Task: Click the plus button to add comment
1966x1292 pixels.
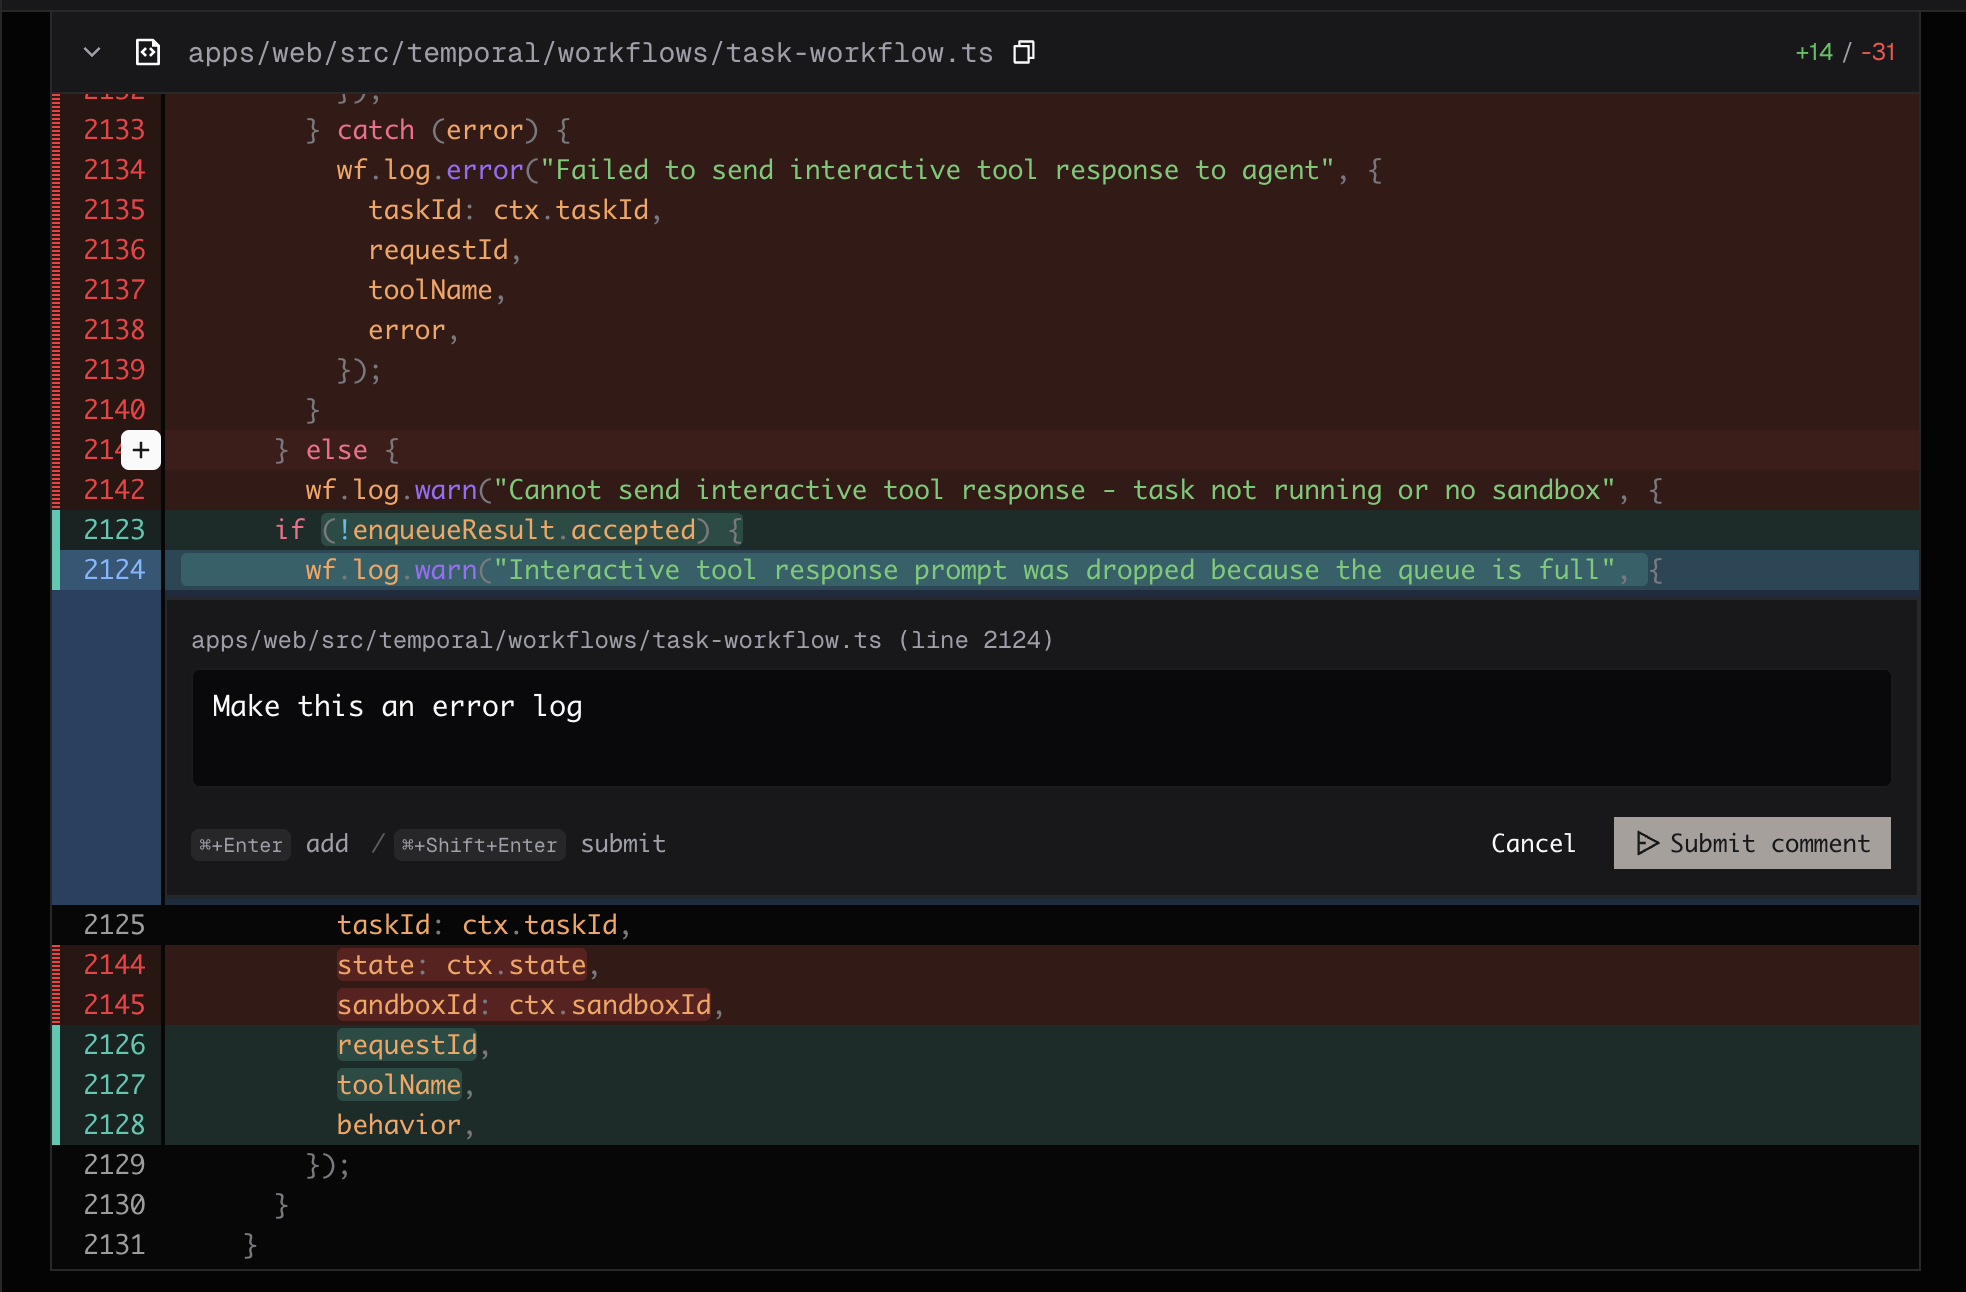Action: 141,450
